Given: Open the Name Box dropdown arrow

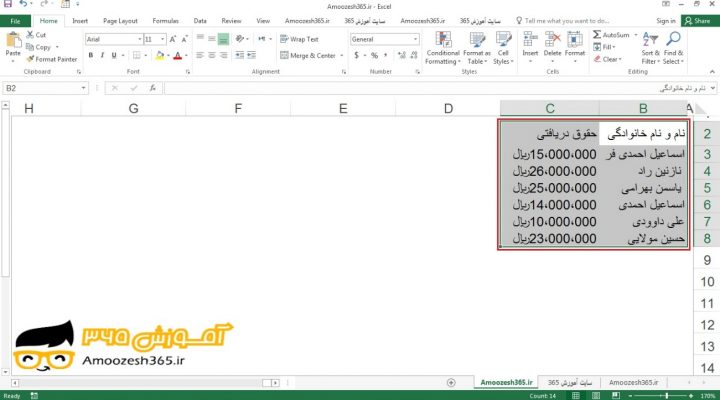Looking at the screenshot, I should point(83,88).
